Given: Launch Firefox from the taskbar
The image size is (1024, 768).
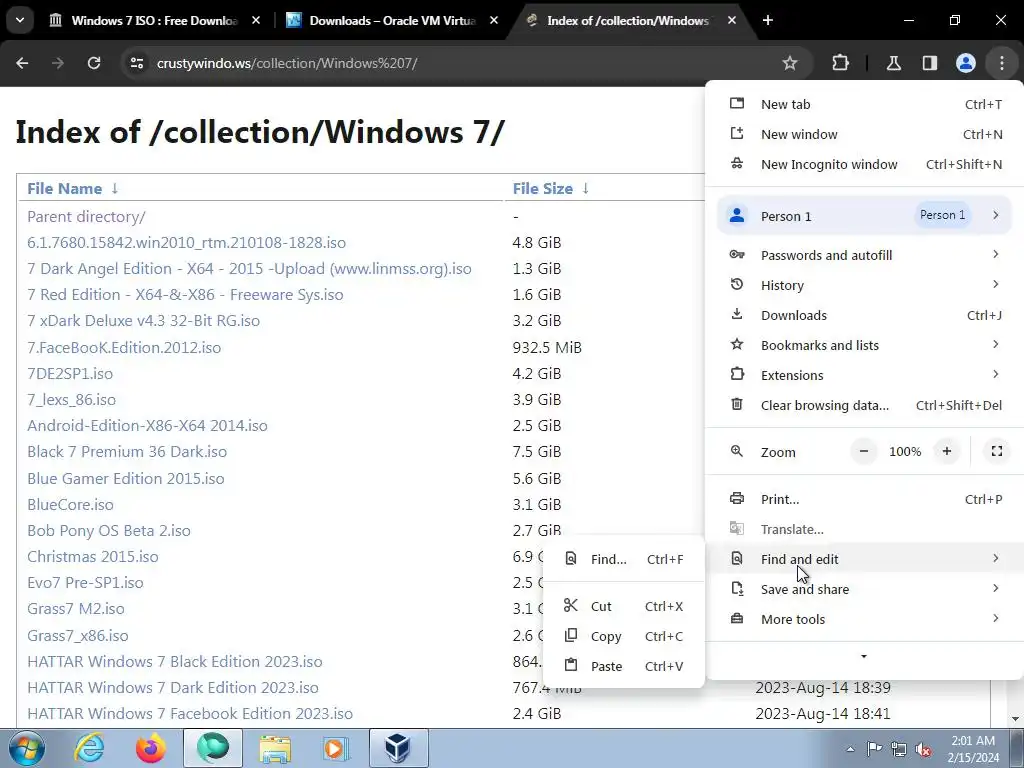Looking at the screenshot, I should 150,748.
